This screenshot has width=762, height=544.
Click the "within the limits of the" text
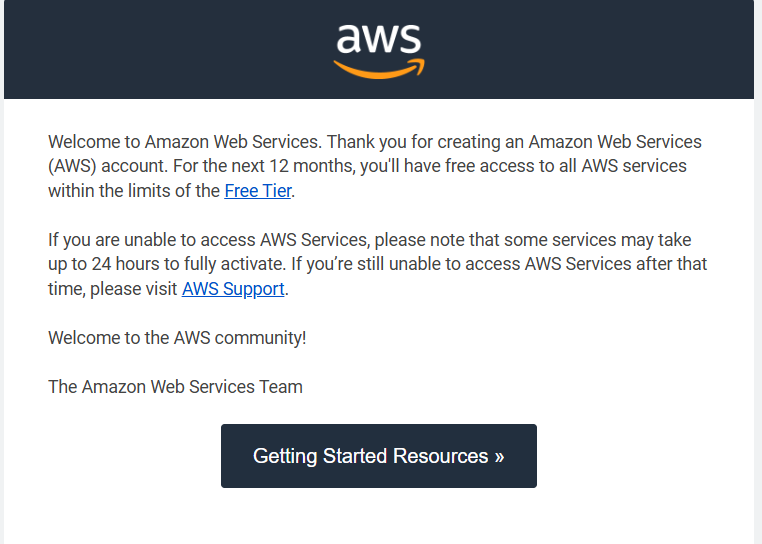134,190
